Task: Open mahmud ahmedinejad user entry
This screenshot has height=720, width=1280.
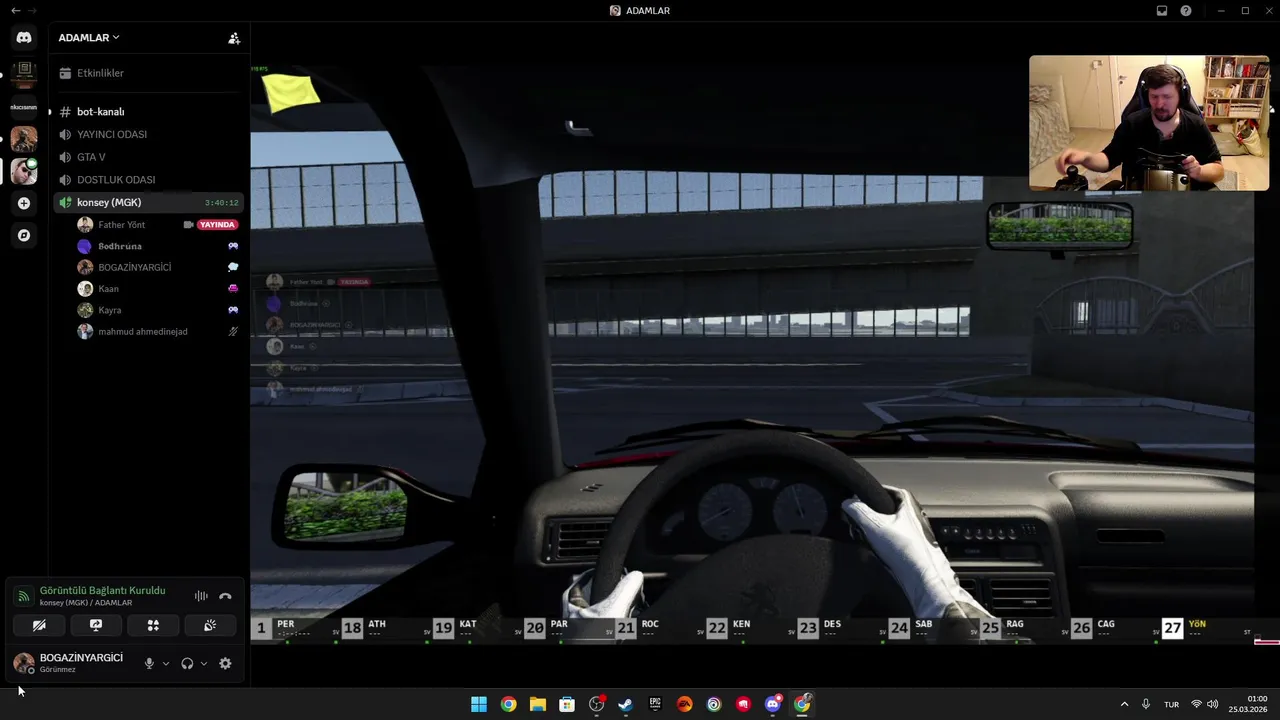Action: point(158,331)
